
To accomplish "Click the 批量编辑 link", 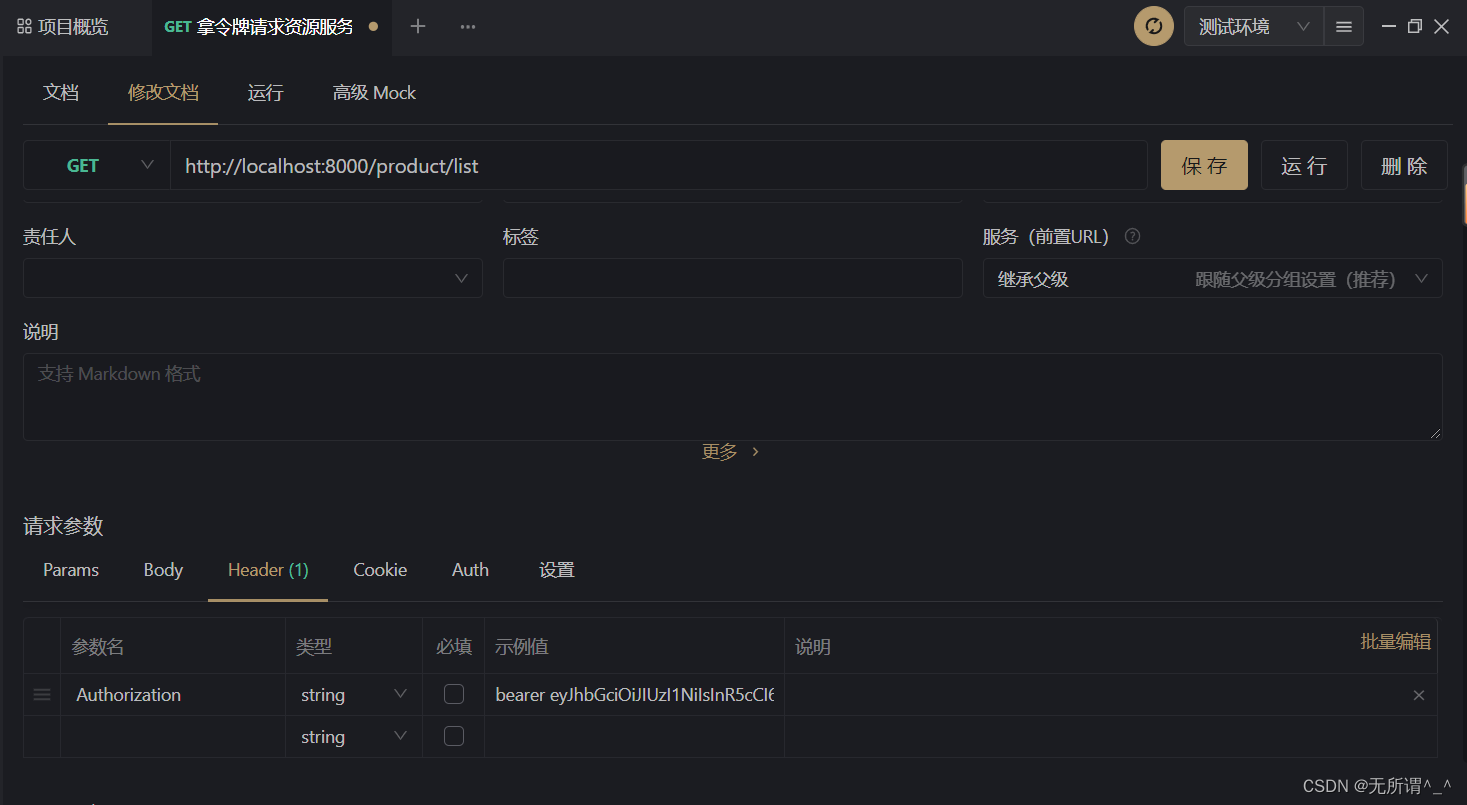I will coord(1396,641).
